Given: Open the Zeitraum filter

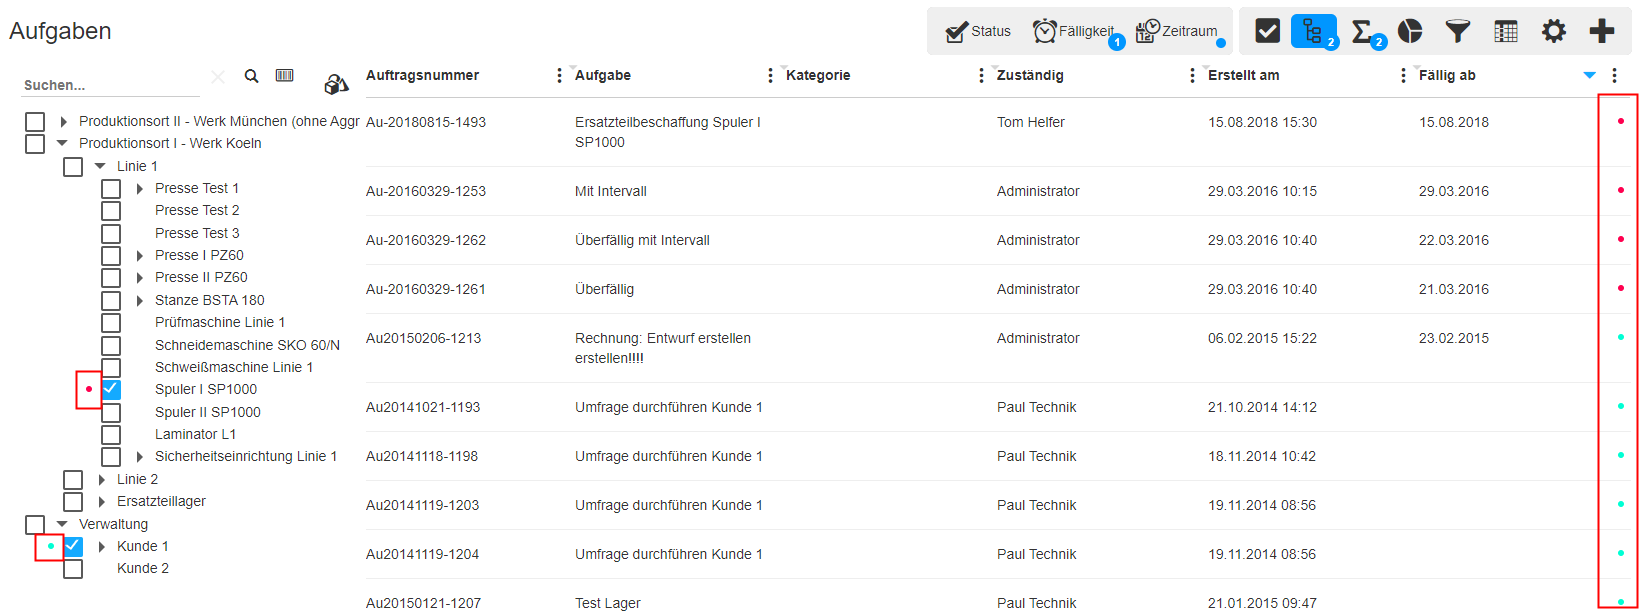Looking at the screenshot, I should tap(1180, 31).
